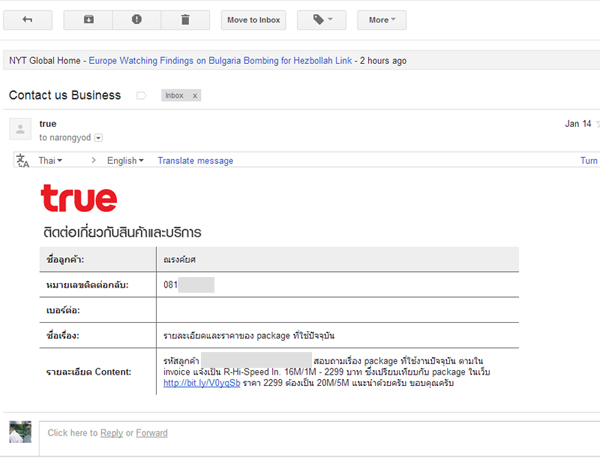Viewport: 600px width, 465px height.
Task: Click the translate language icon
Action: [23, 160]
